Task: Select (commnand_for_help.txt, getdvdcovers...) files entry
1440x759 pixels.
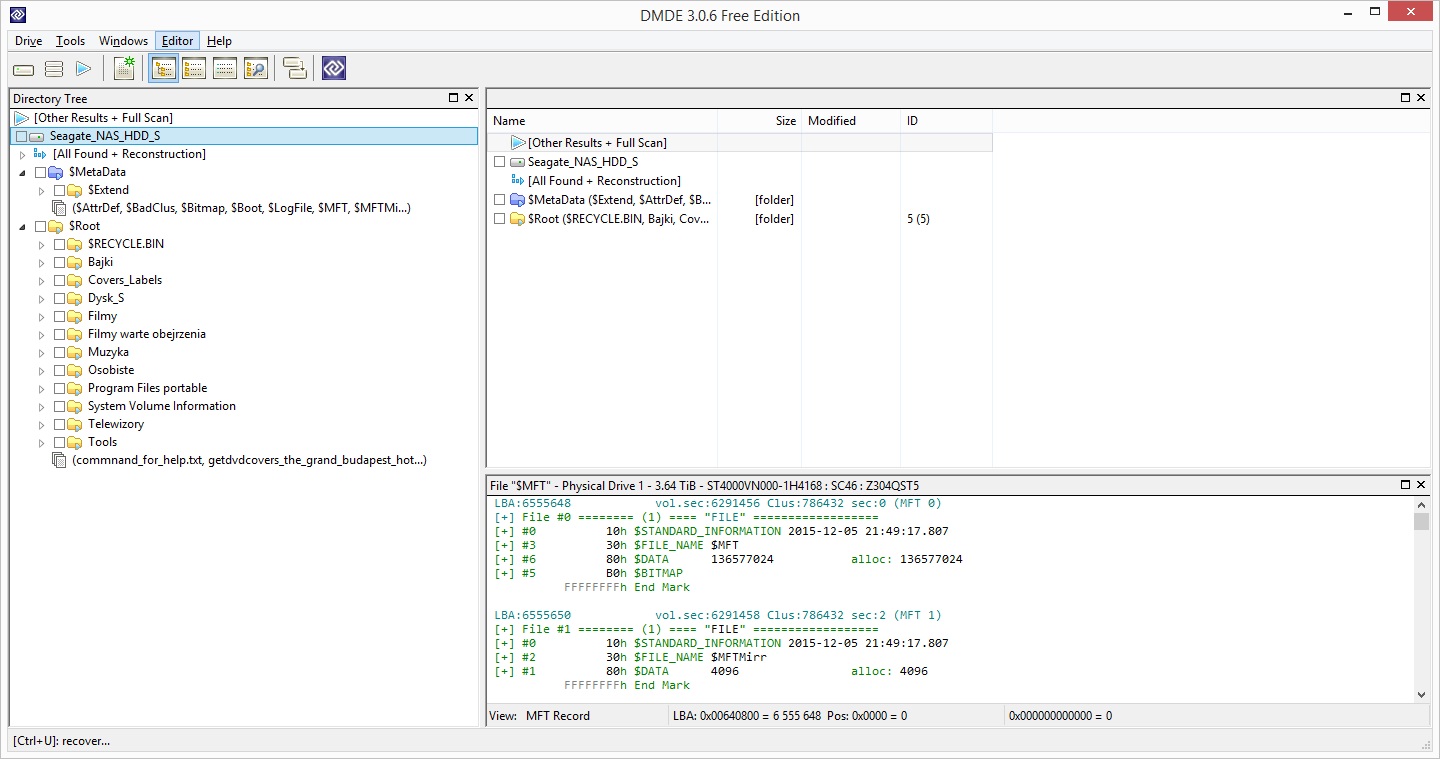Action: tap(249, 460)
